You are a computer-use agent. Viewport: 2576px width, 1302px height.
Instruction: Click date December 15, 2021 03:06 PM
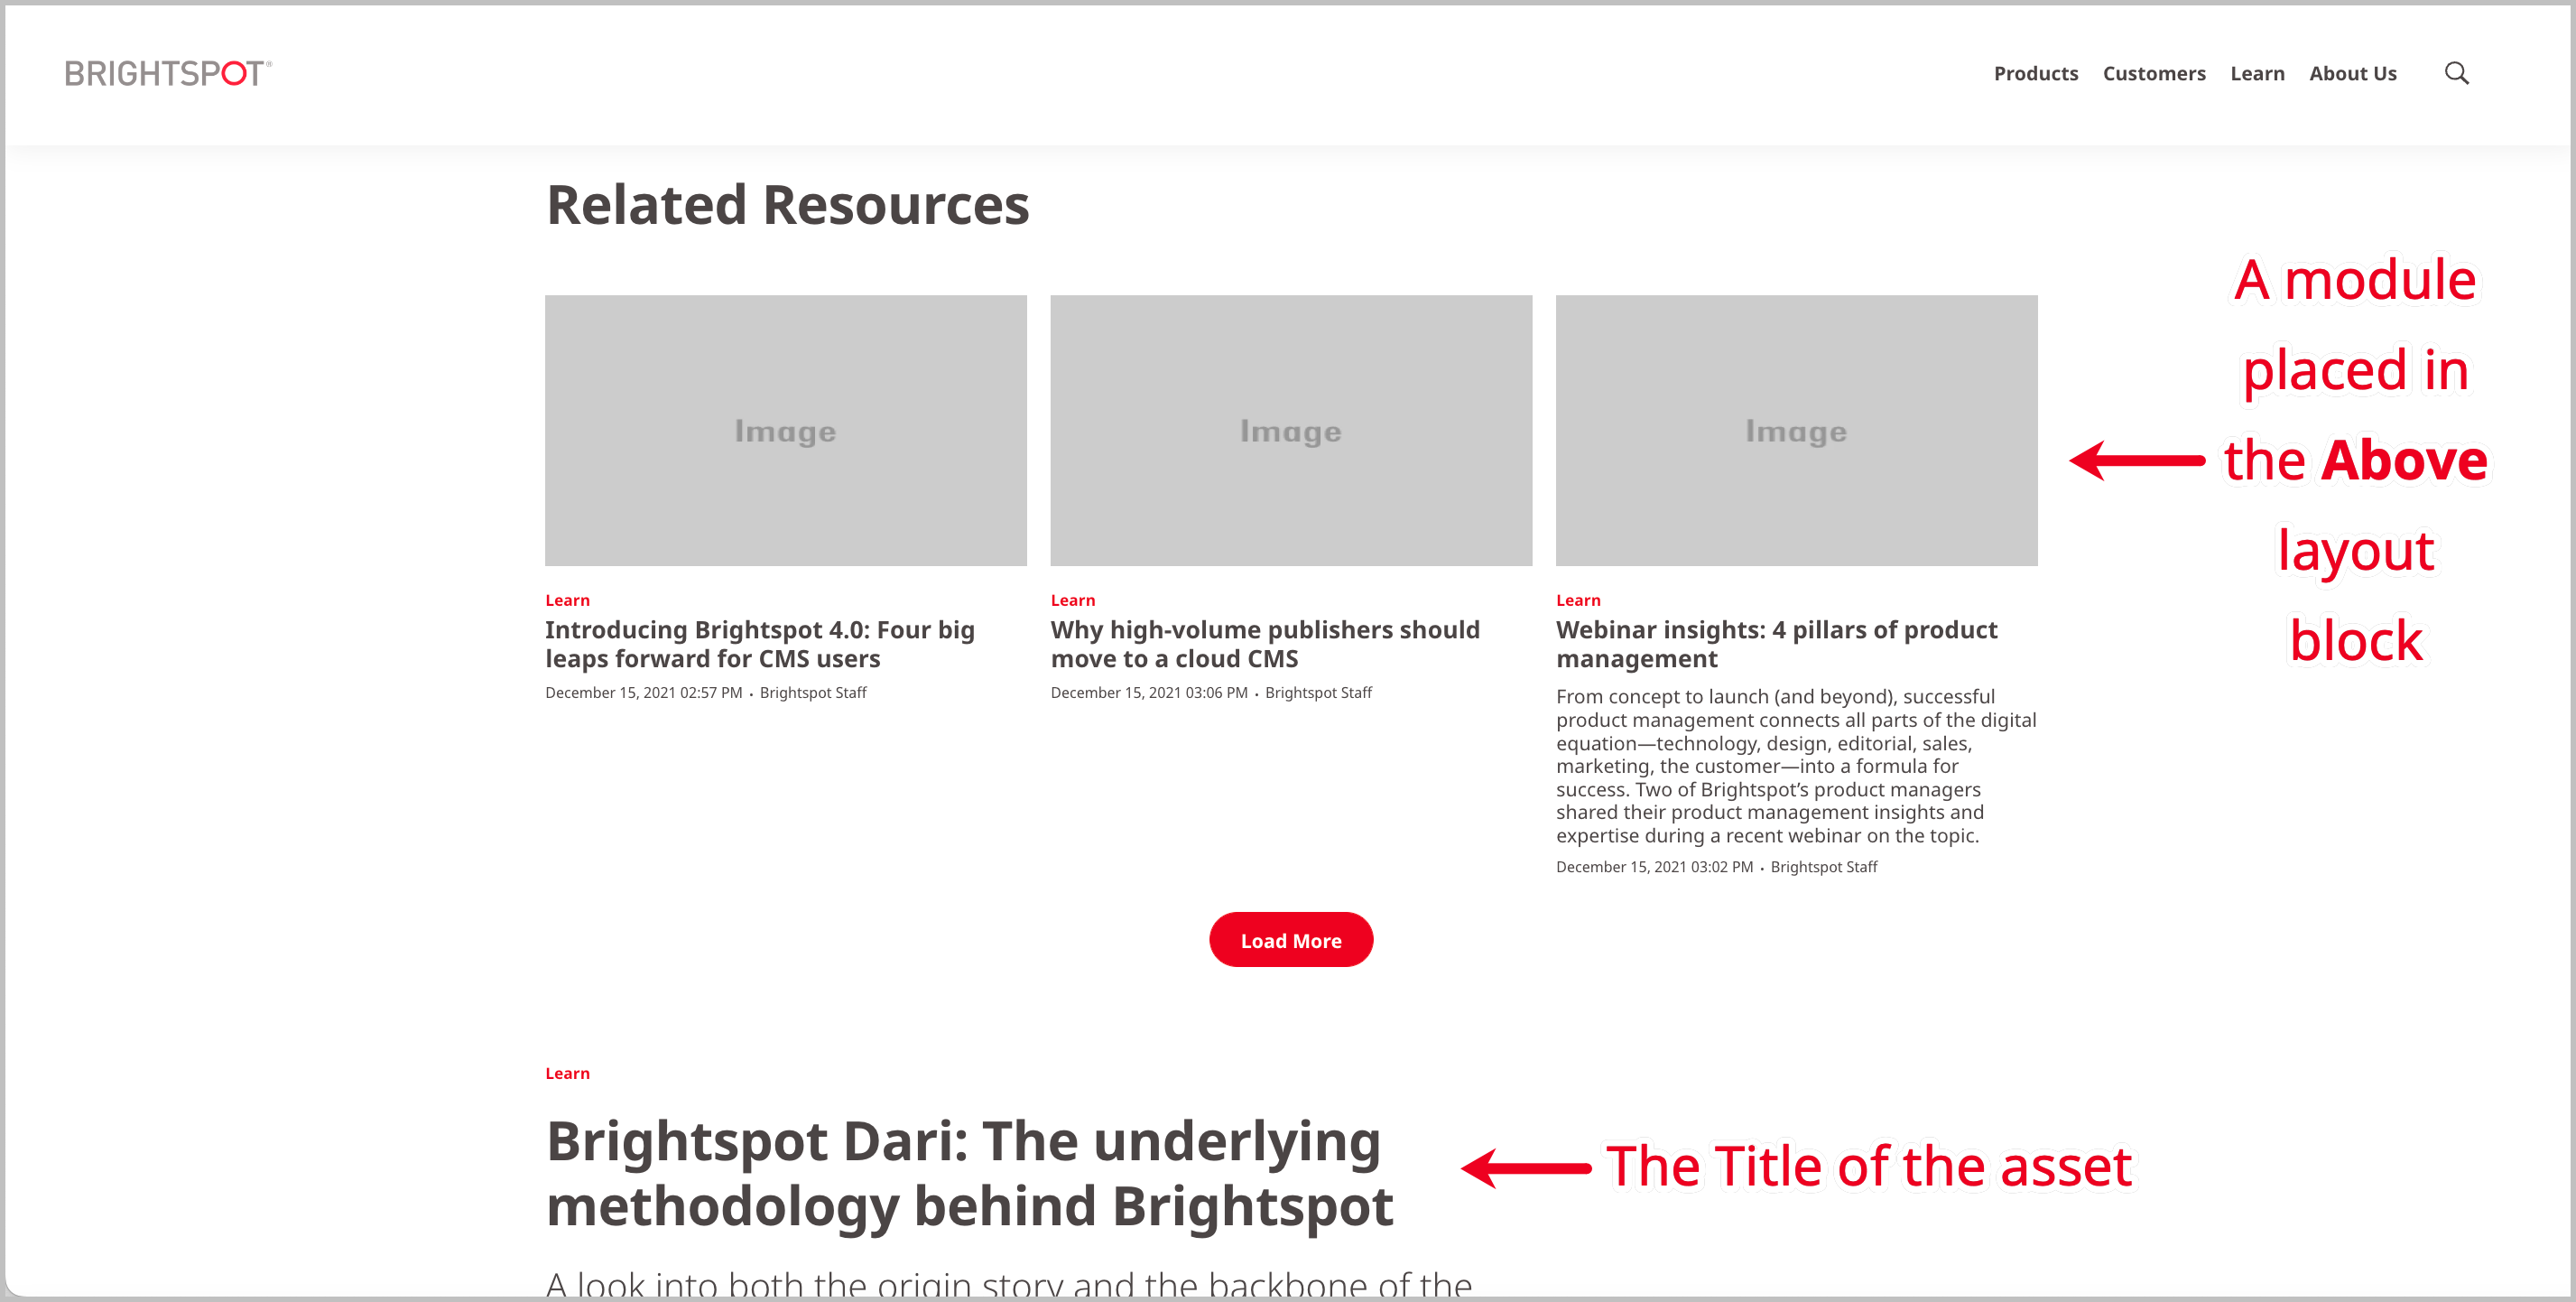click(1148, 692)
